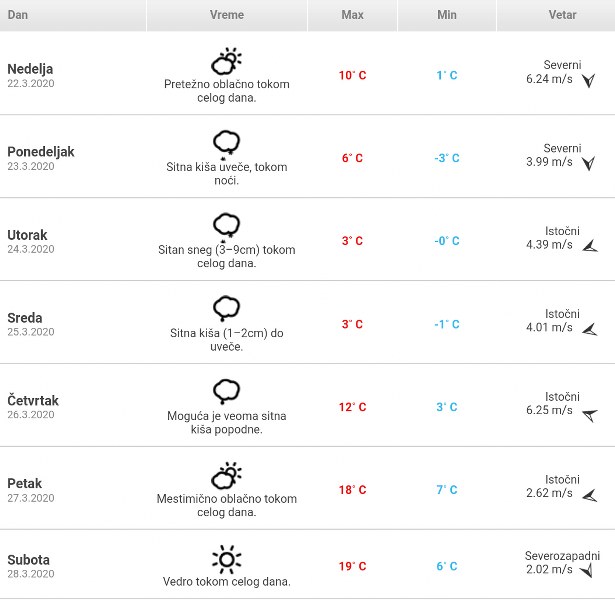Click Sunday's north wind direction arrow
Image resolution: width=615 pixels, height=600 pixels.
[x=588, y=81]
